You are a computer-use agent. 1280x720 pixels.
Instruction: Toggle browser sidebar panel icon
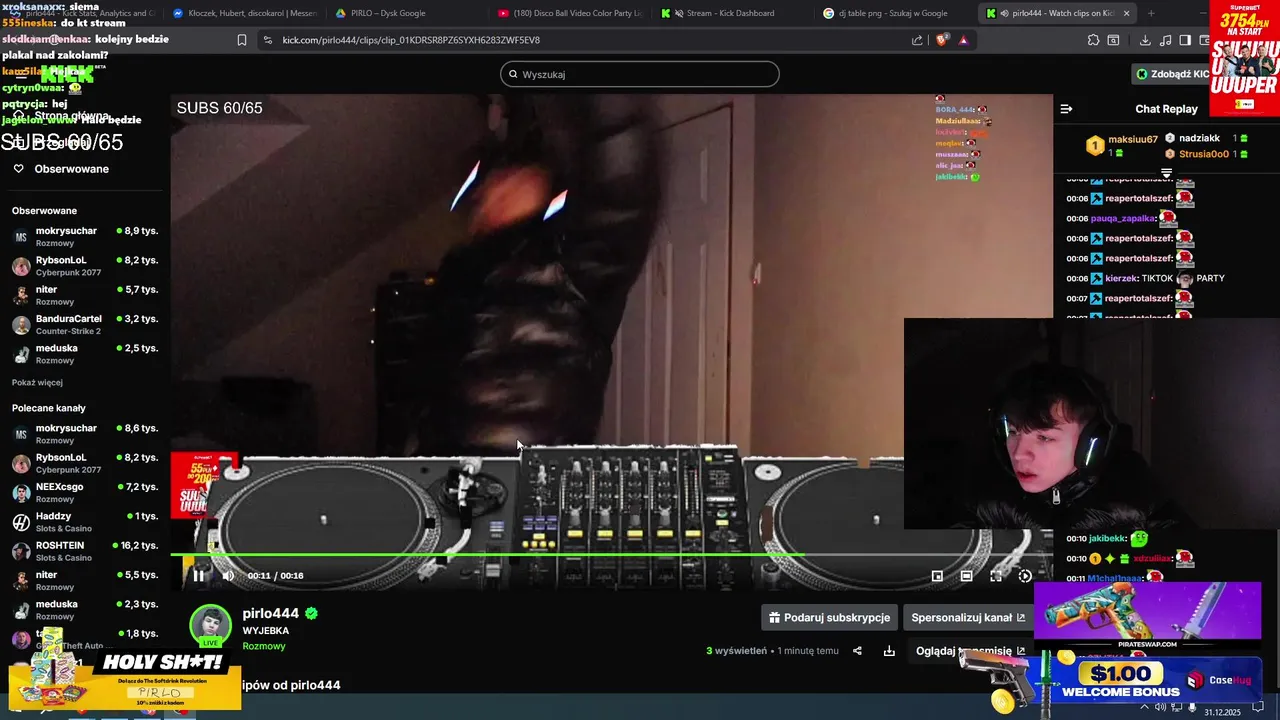(1185, 40)
